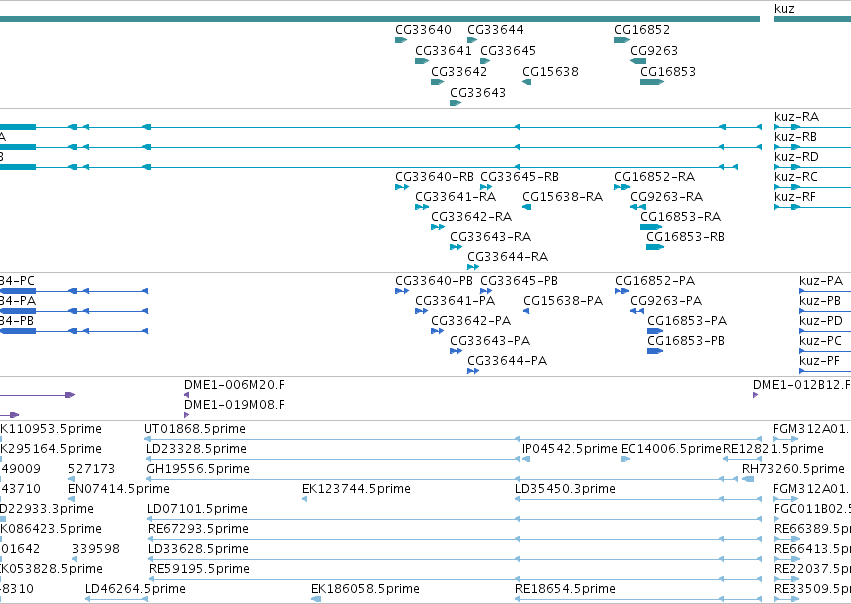Select the CG33643-RA transcript glyph
The image size is (851, 604).
point(456,247)
